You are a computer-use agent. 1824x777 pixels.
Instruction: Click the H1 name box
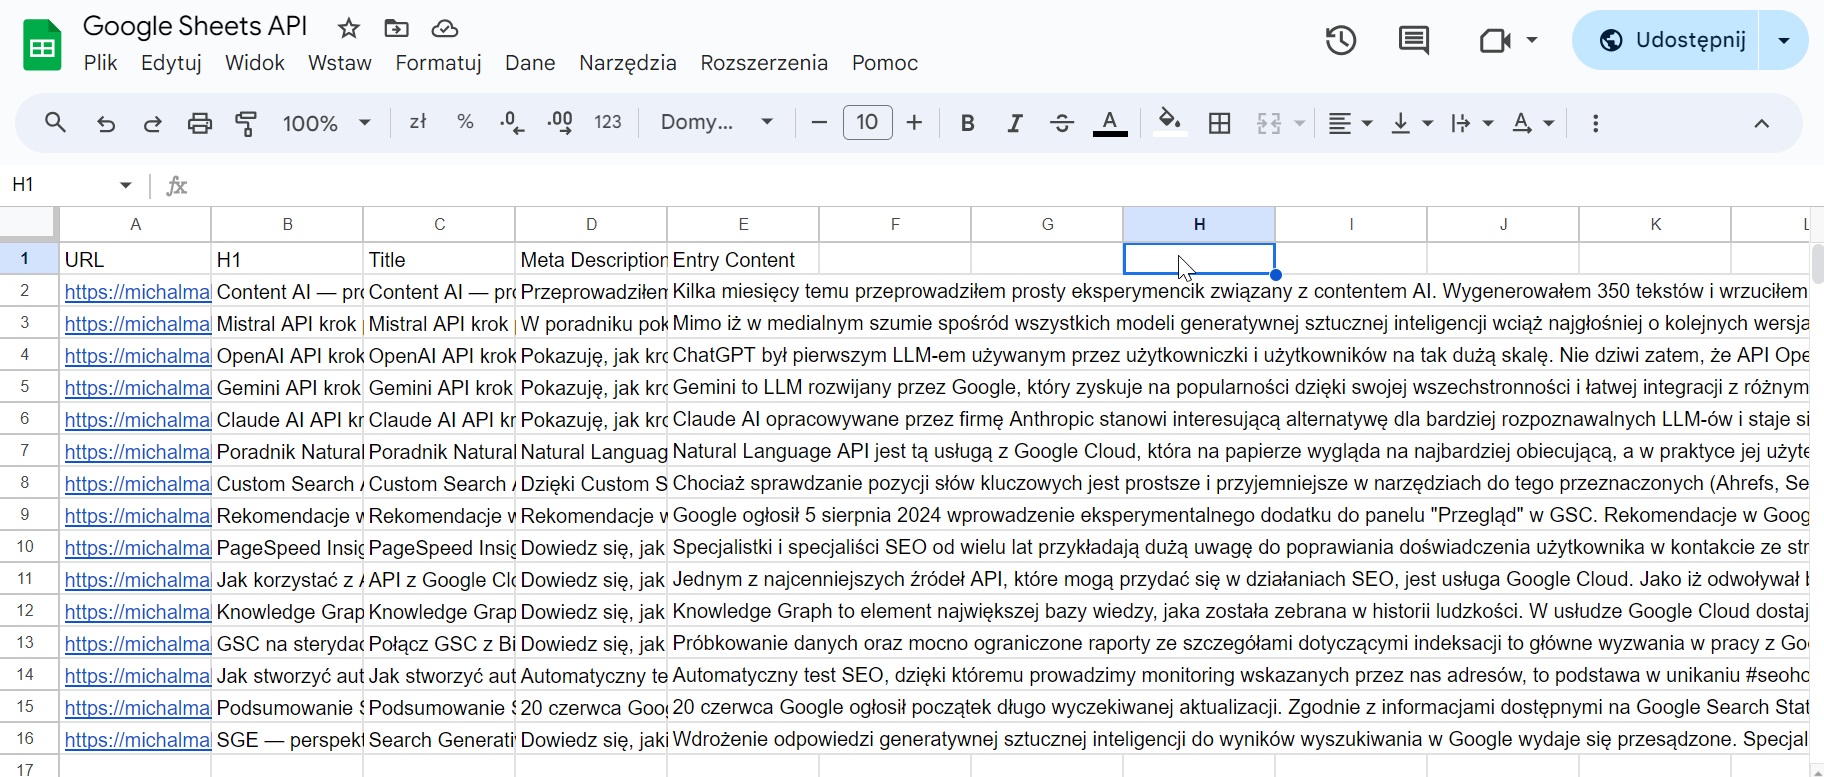tap(58, 185)
